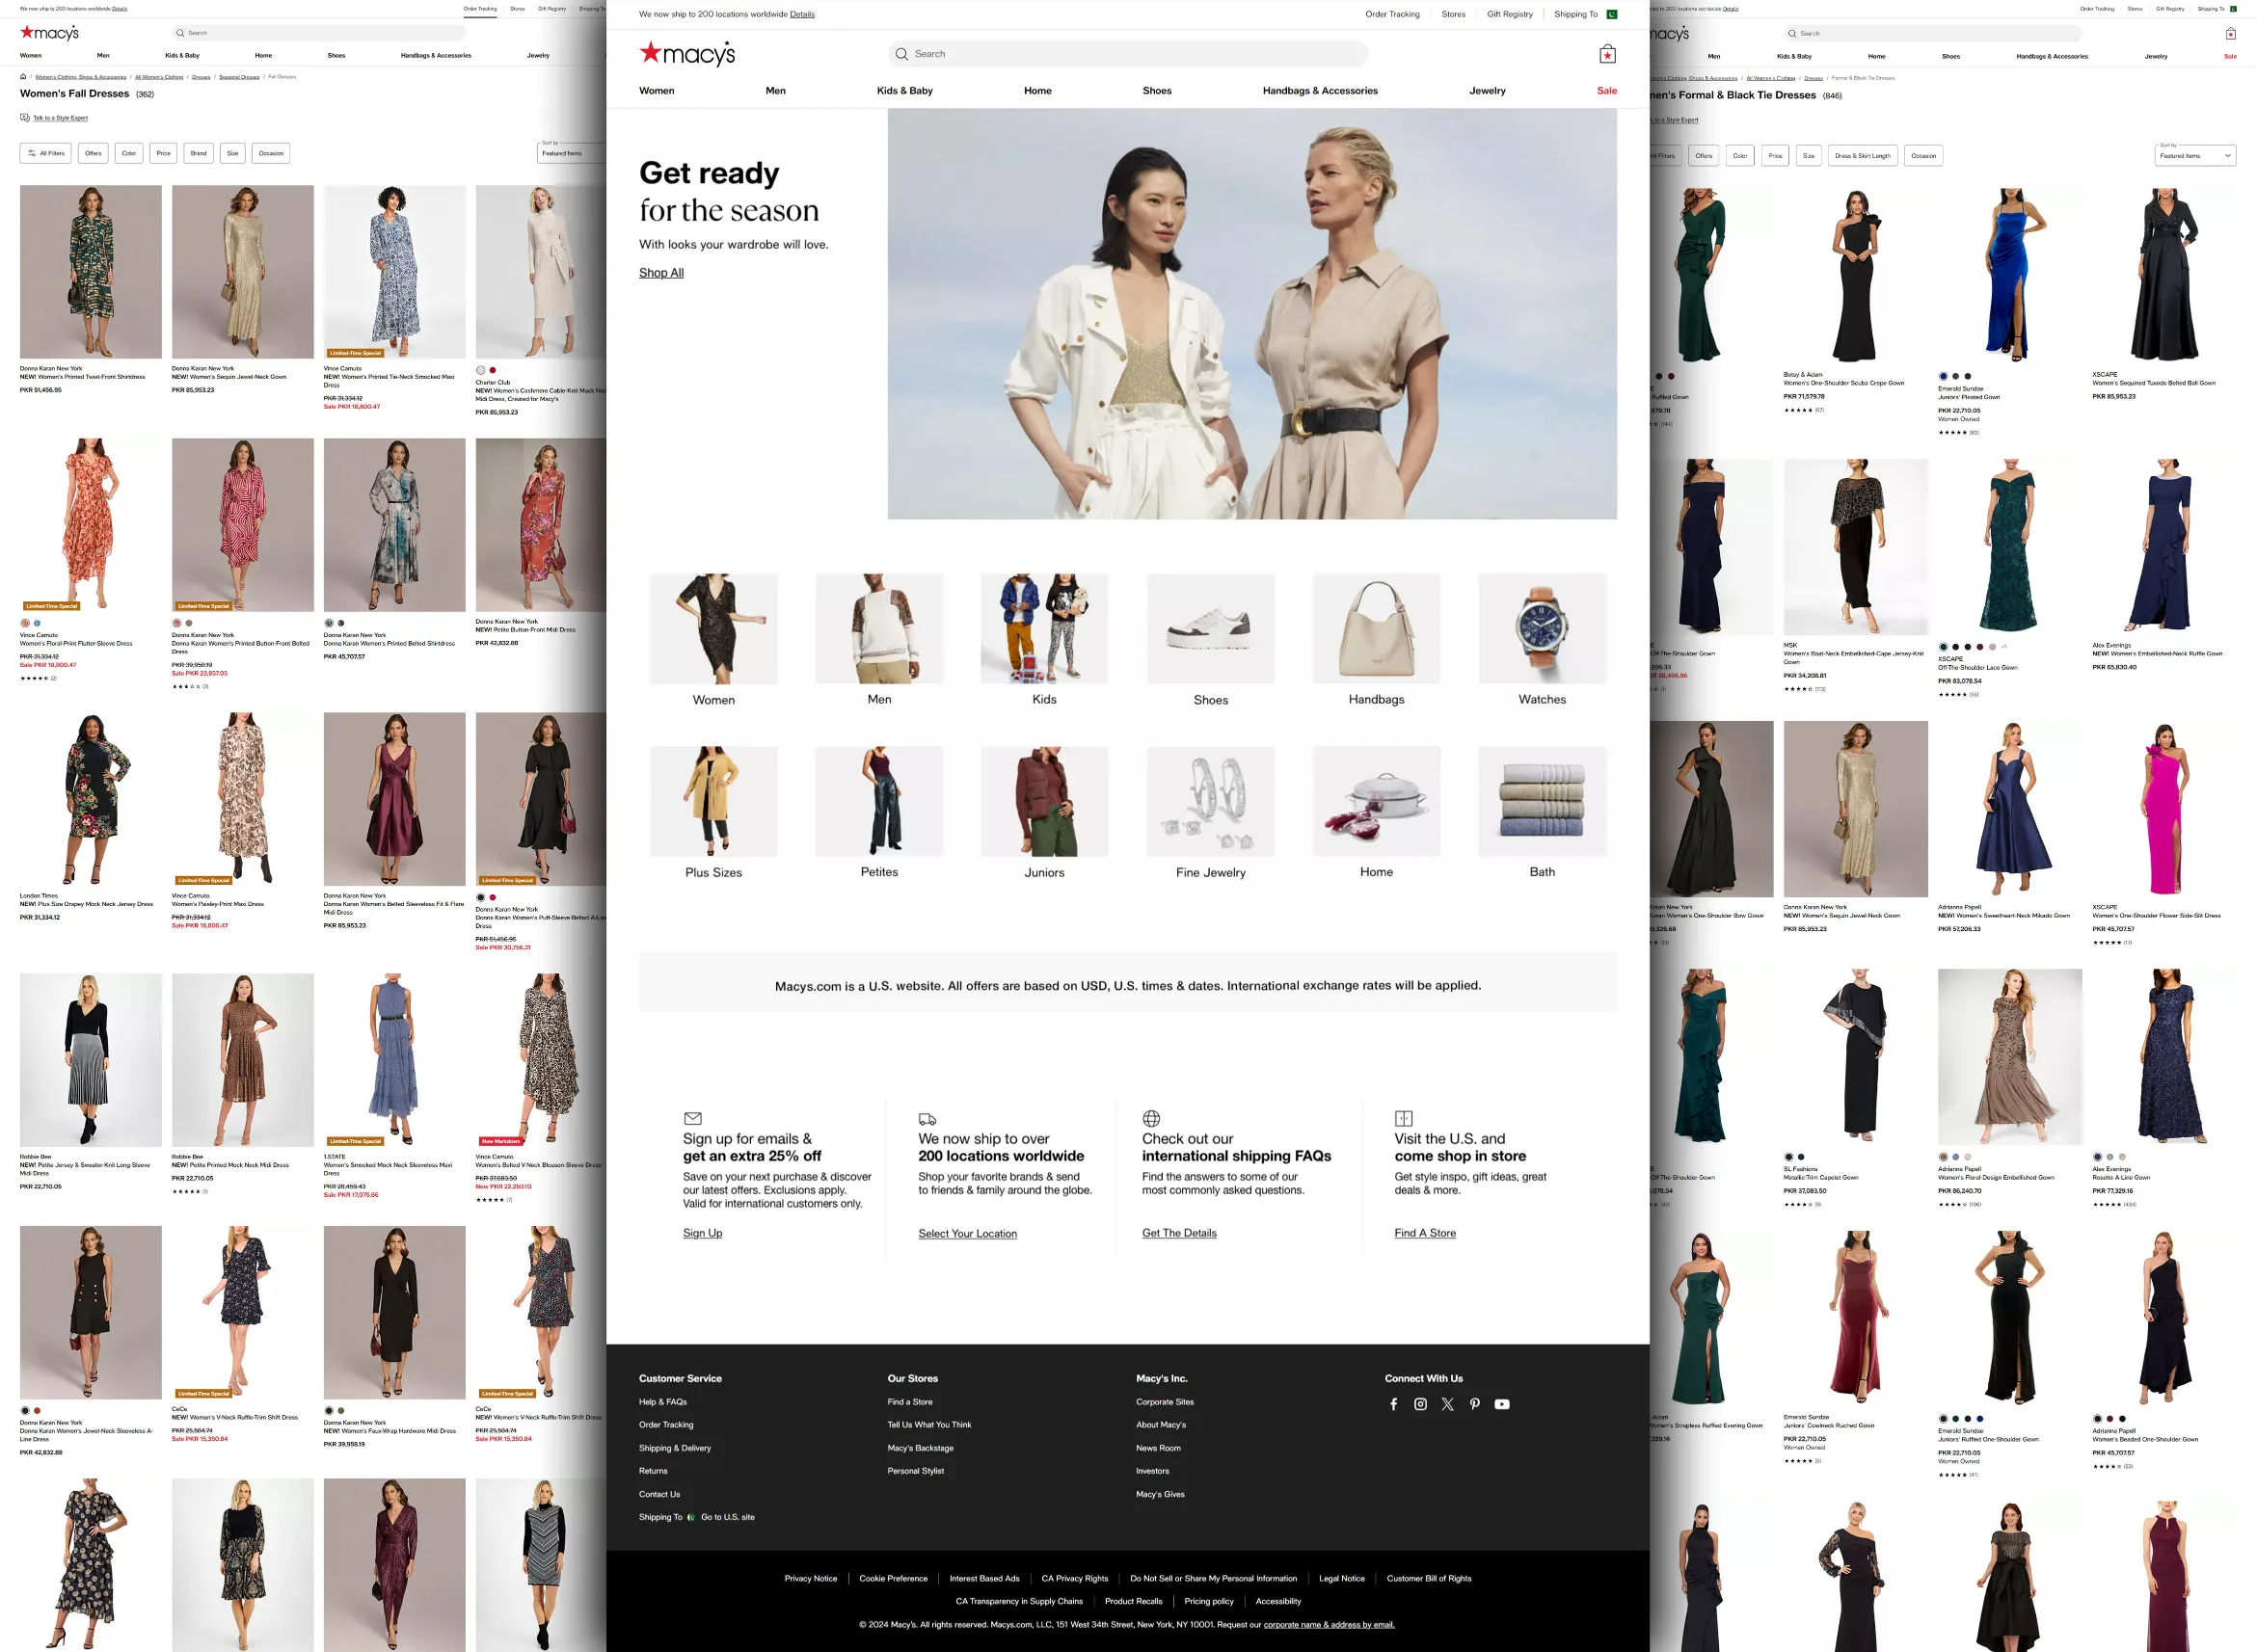The width and height of the screenshot is (2257, 1652).
Task: Switch to the Sale navigation tab
Action: click(x=1607, y=90)
